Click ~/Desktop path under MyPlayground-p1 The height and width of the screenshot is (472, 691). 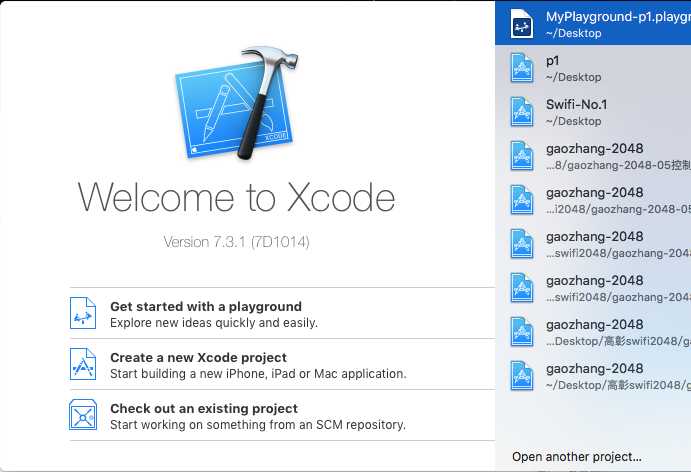click(573, 33)
